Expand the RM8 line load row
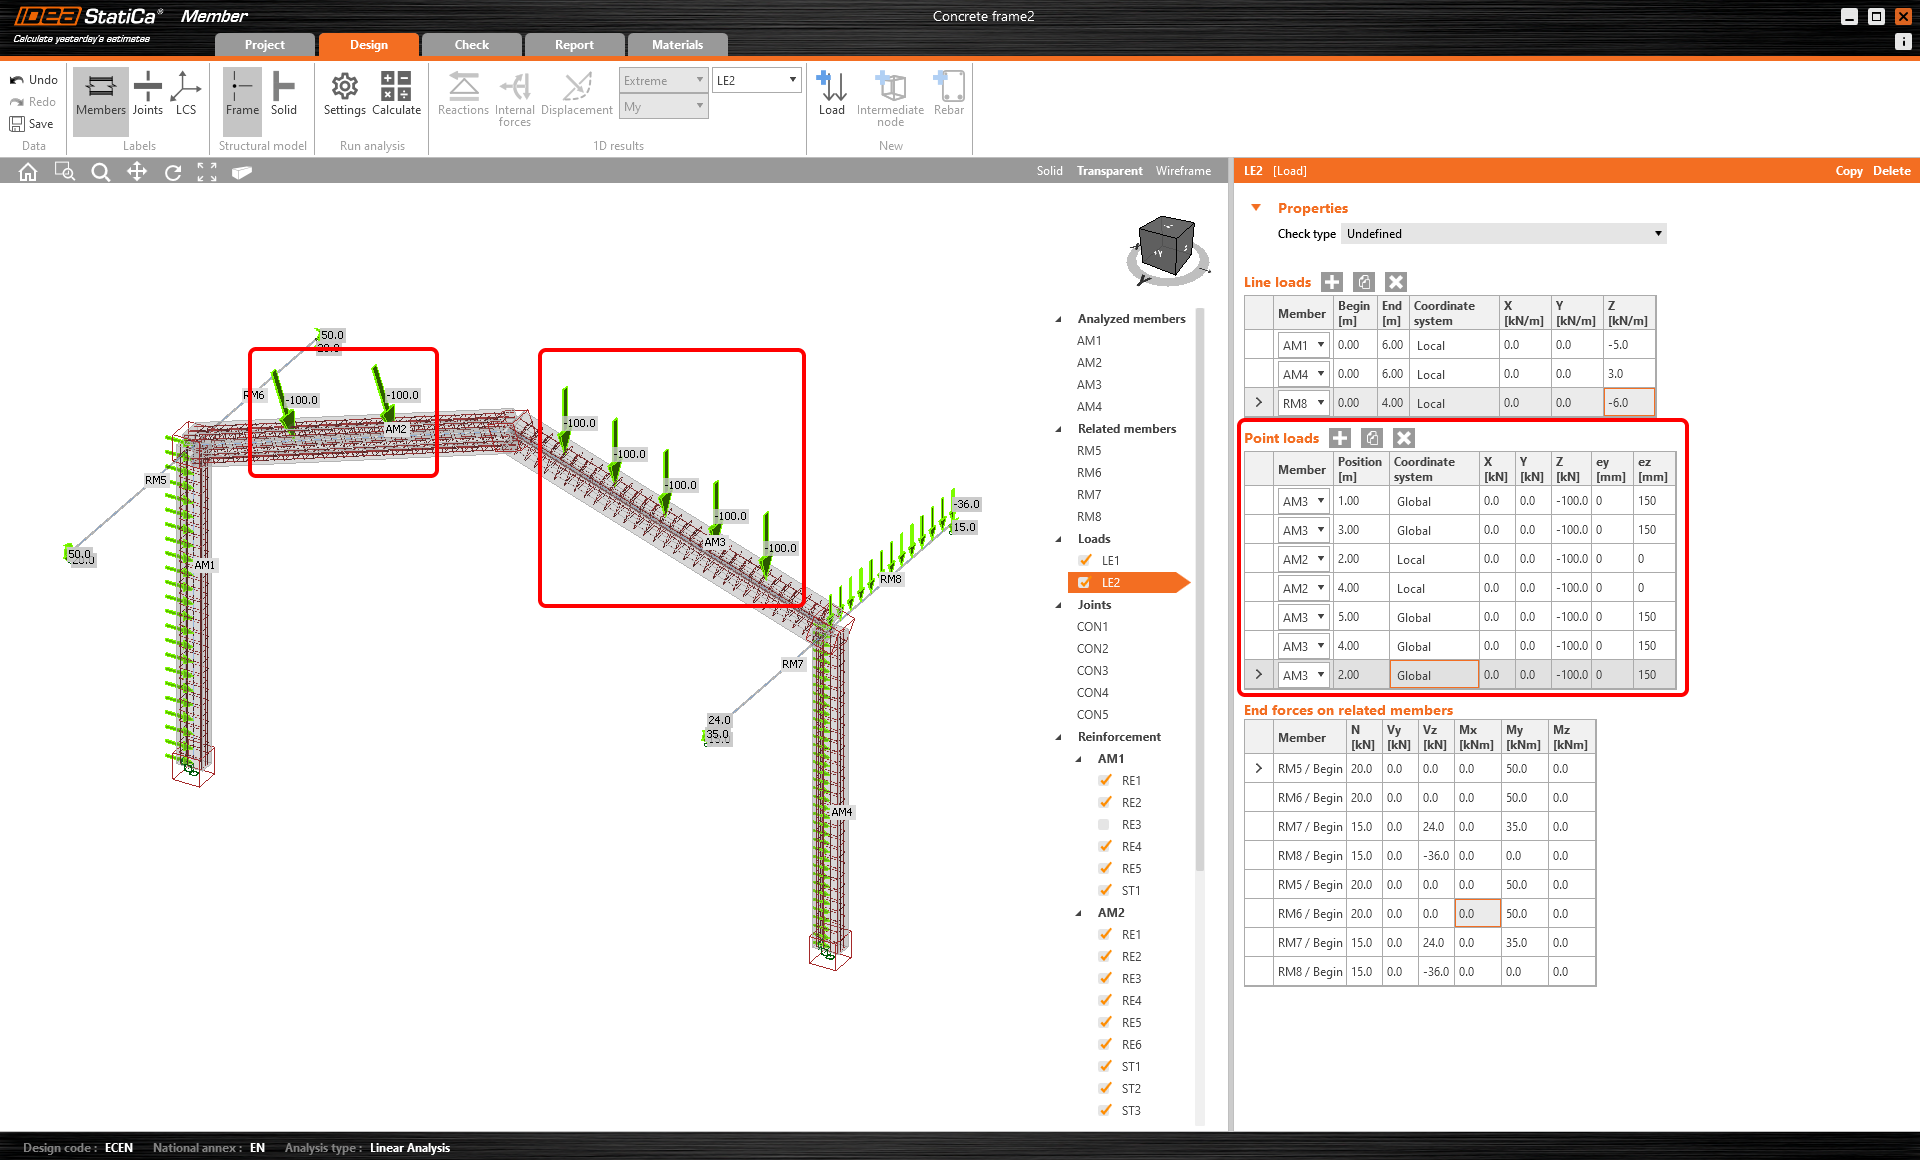The image size is (1920, 1160). click(1258, 402)
